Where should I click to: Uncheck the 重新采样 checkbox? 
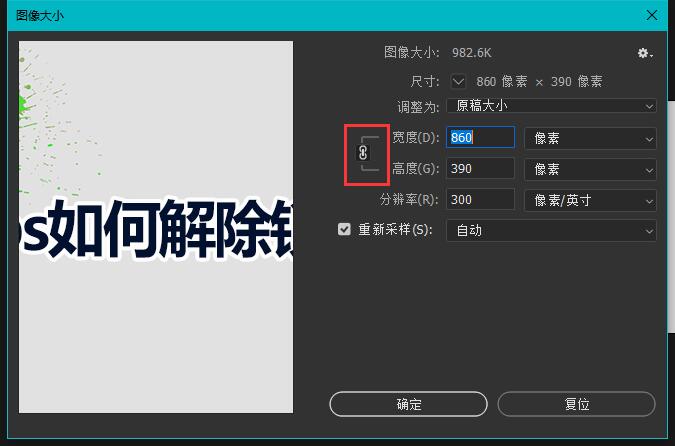344,229
